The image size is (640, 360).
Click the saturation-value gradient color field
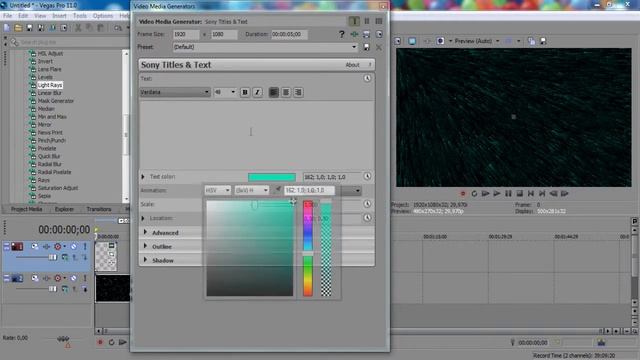[250, 248]
